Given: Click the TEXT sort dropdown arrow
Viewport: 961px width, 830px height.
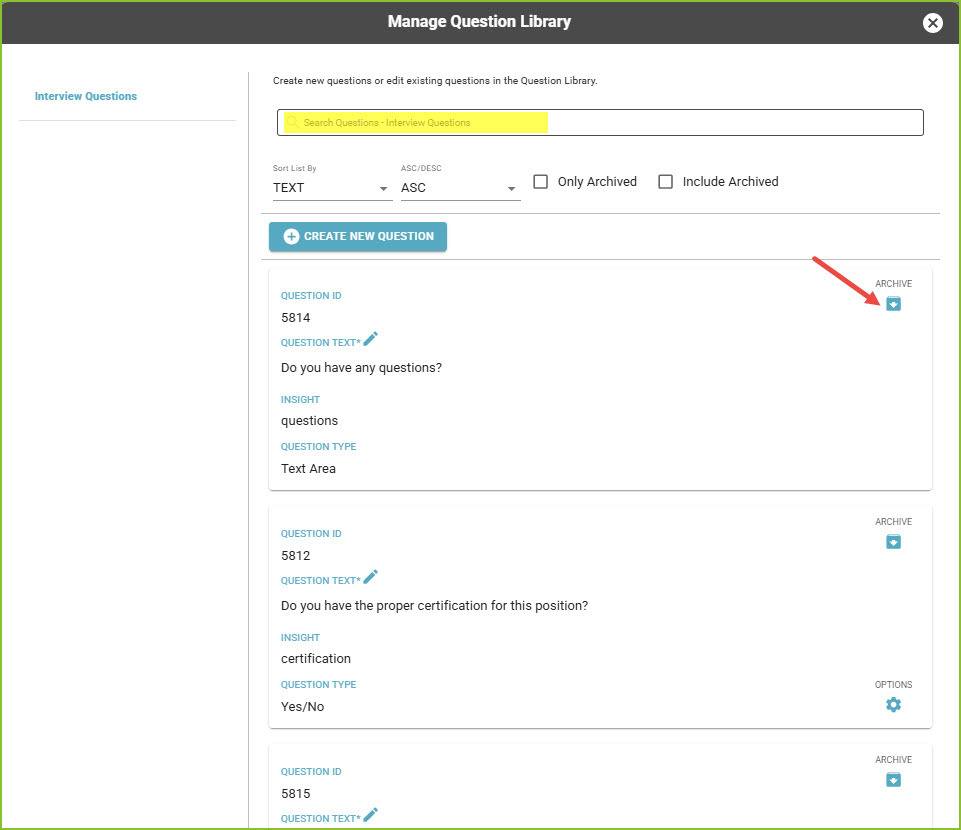Looking at the screenshot, I should coord(383,189).
